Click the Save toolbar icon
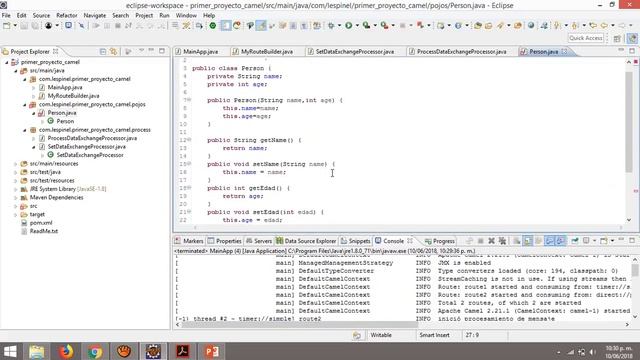 [24, 26]
